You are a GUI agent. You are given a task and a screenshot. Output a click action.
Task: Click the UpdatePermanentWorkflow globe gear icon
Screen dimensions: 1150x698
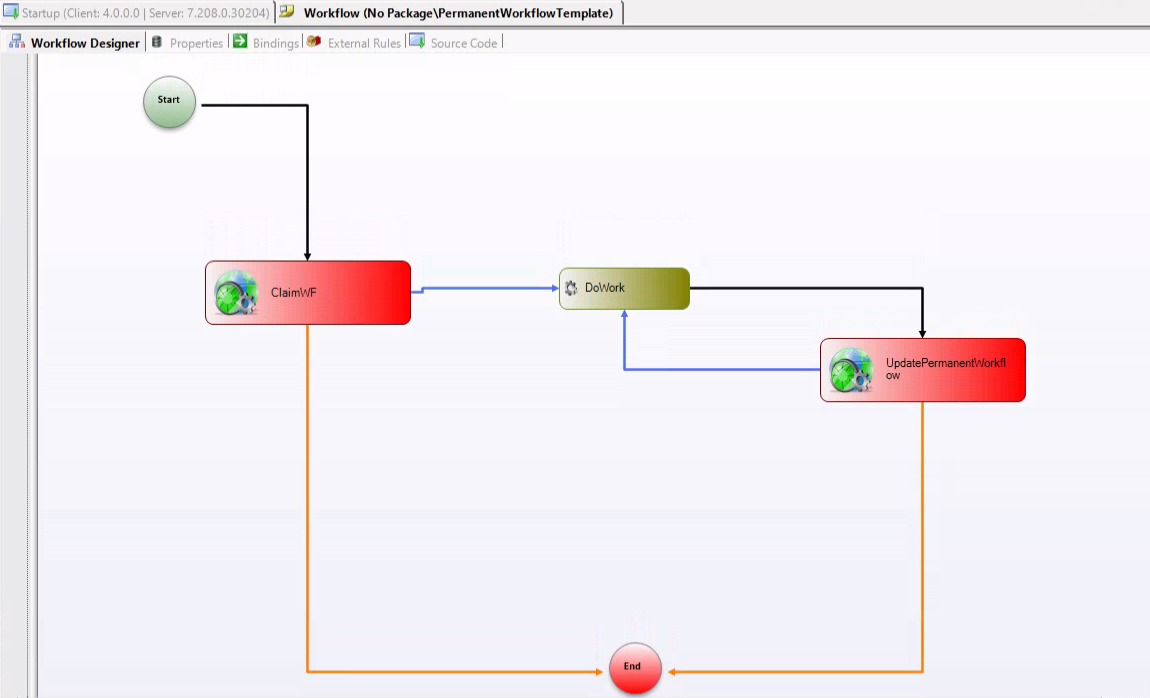pos(851,370)
